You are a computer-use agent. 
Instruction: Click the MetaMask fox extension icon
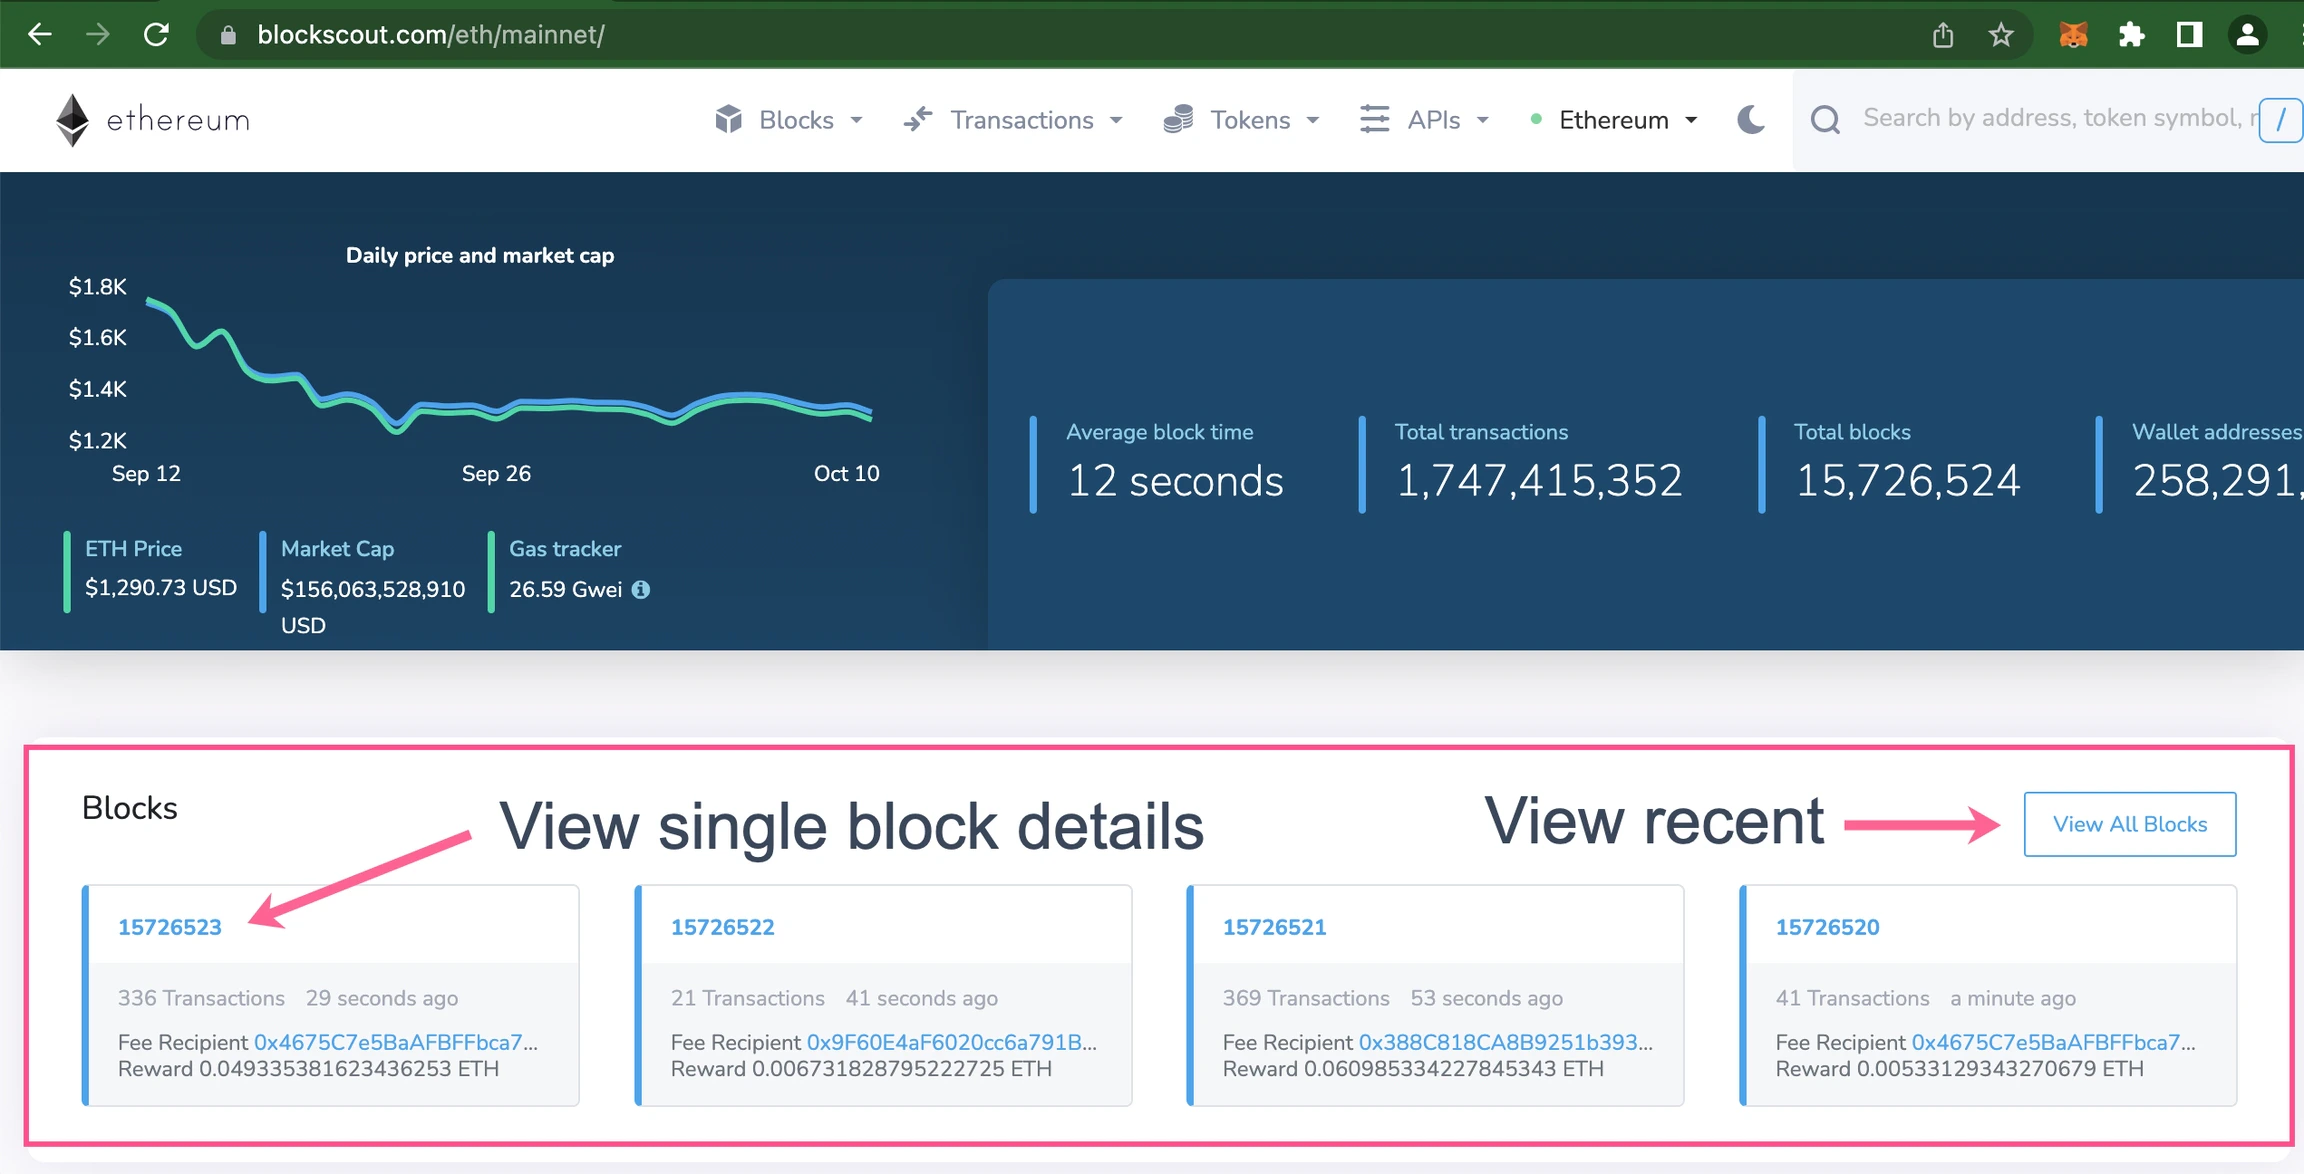[2073, 35]
